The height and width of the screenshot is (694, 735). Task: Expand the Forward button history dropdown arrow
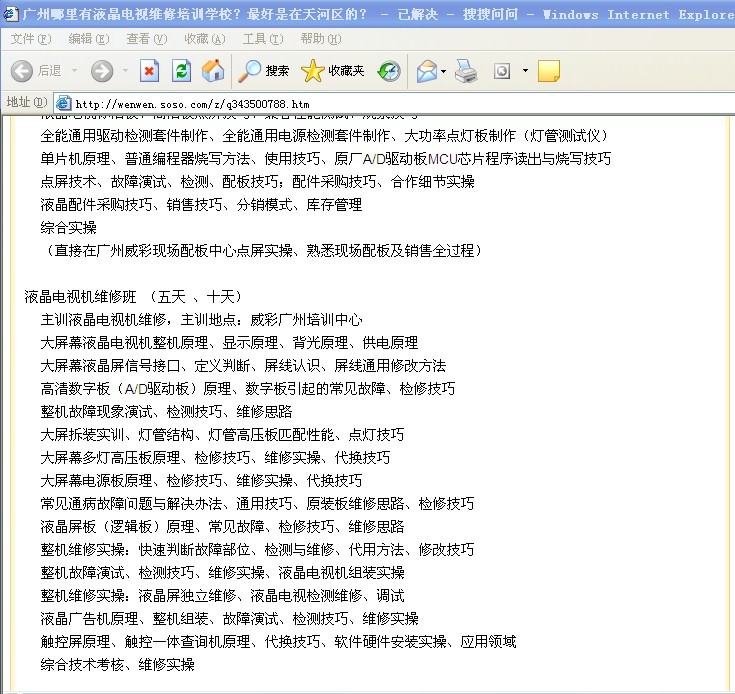[x=125, y=71]
